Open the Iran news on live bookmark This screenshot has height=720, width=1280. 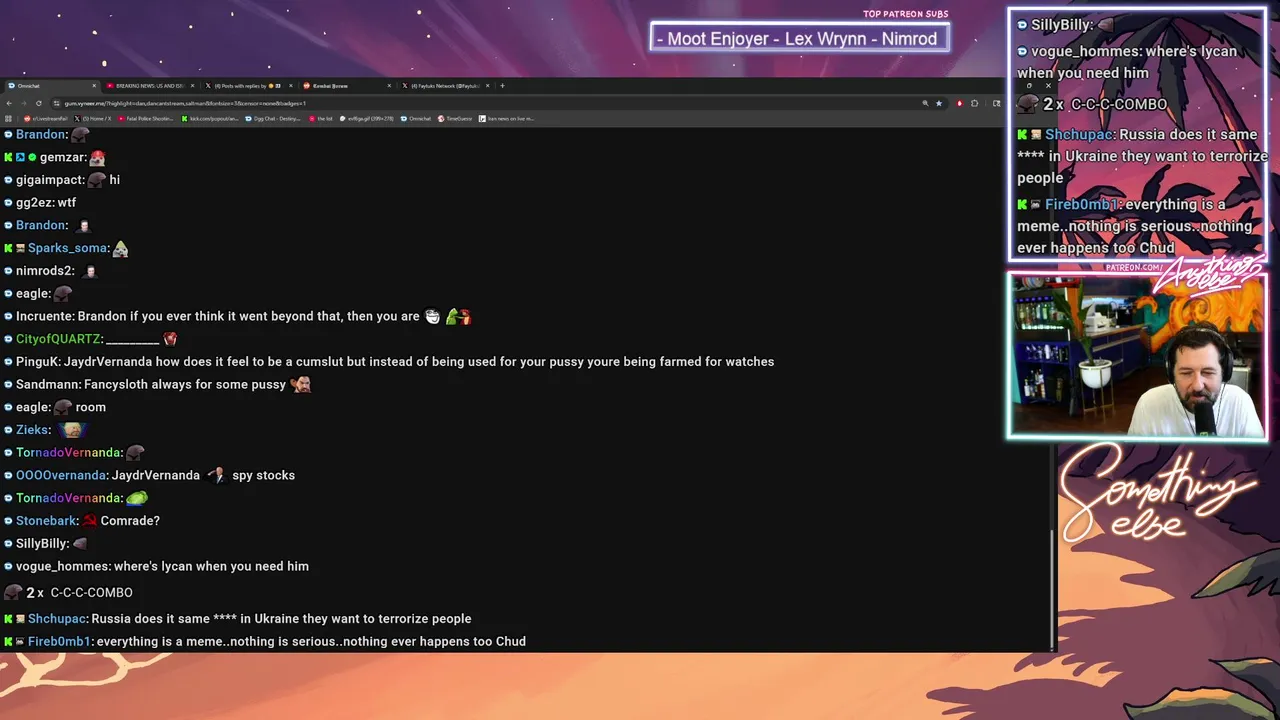pos(507,119)
